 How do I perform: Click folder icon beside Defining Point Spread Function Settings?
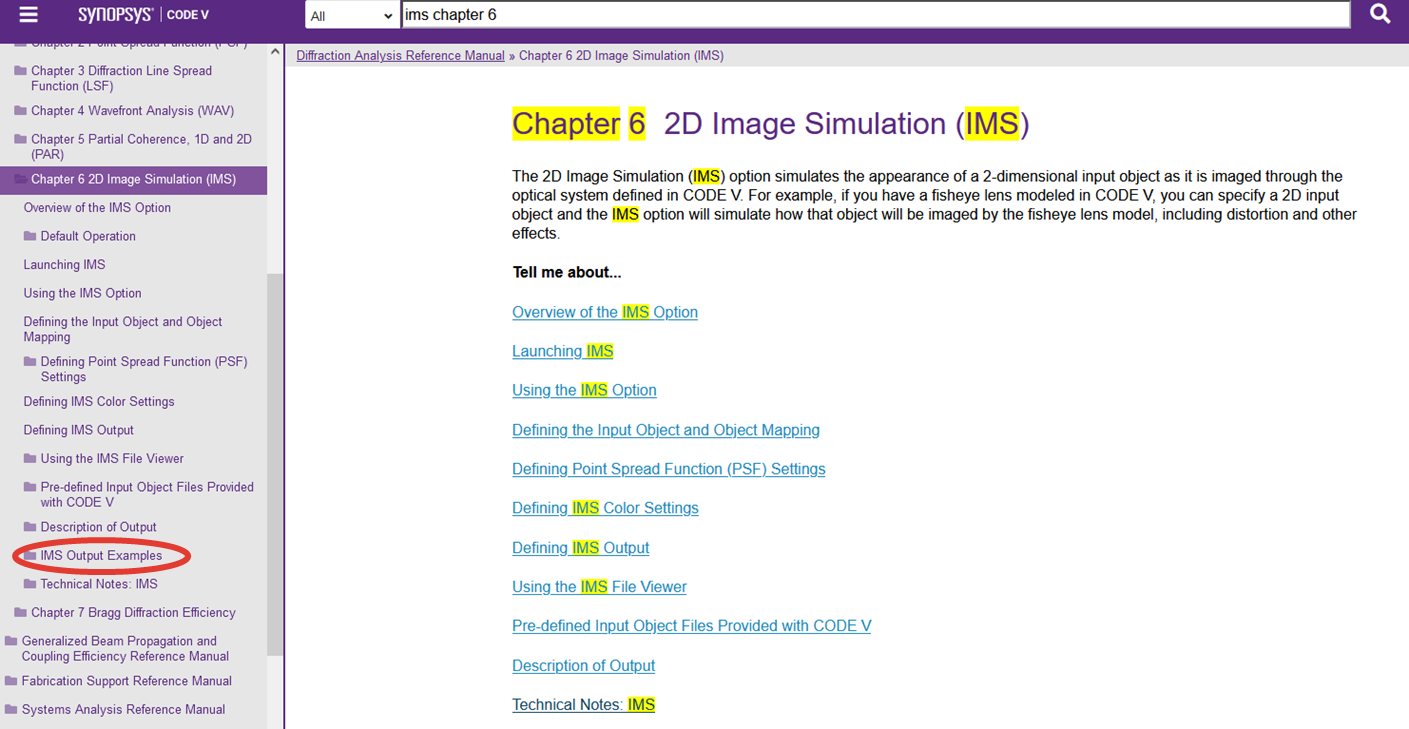pos(30,362)
